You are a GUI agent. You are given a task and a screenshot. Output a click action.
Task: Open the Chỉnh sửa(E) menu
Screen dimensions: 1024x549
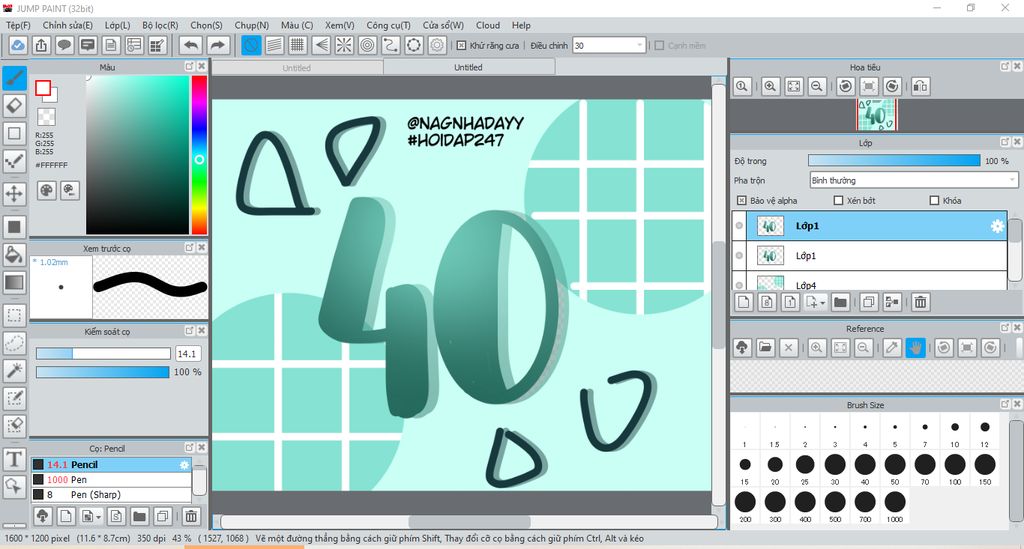coord(68,25)
